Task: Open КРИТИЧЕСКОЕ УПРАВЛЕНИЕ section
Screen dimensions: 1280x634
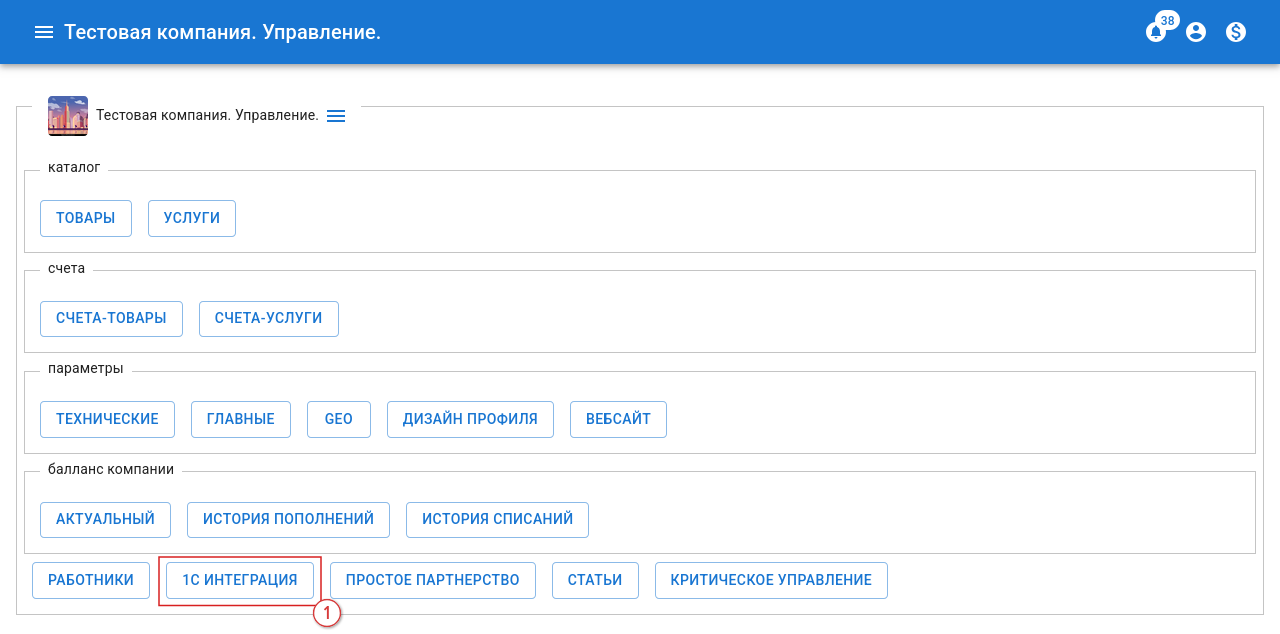Action: coord(771,580)
